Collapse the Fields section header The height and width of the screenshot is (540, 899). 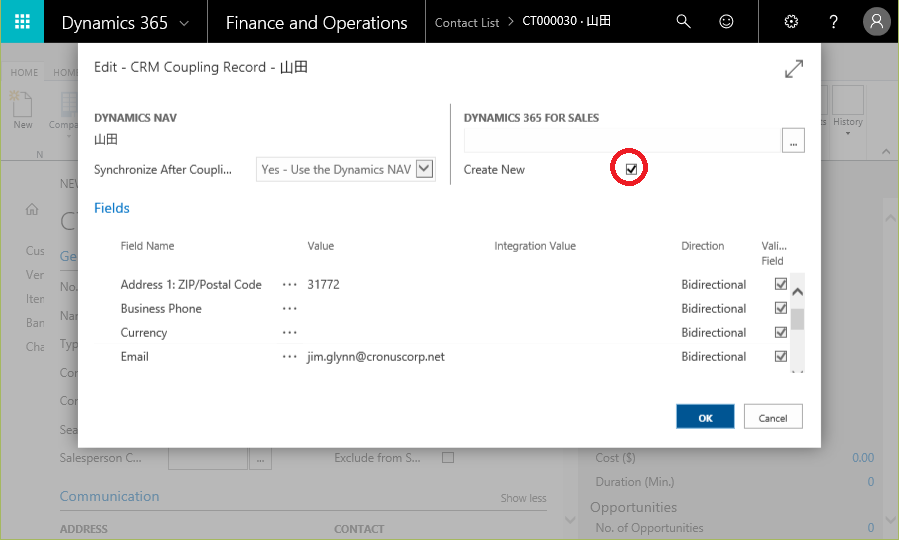[x=112, y=208]
